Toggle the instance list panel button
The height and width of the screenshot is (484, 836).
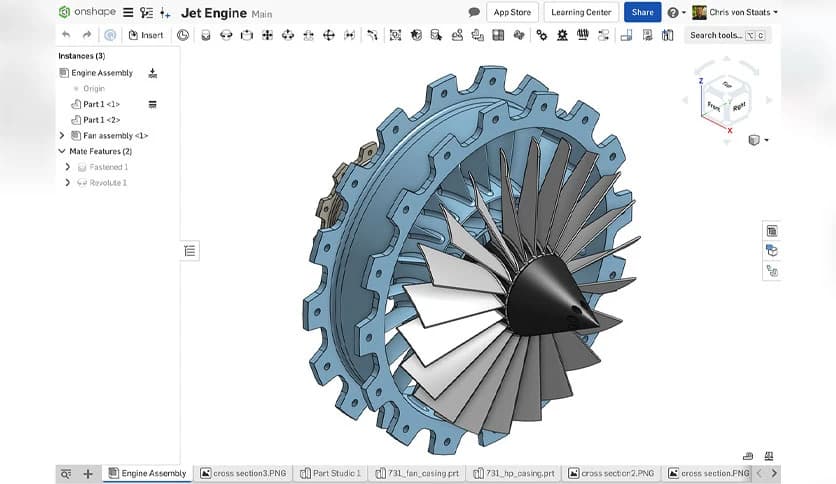pos(190,251)
